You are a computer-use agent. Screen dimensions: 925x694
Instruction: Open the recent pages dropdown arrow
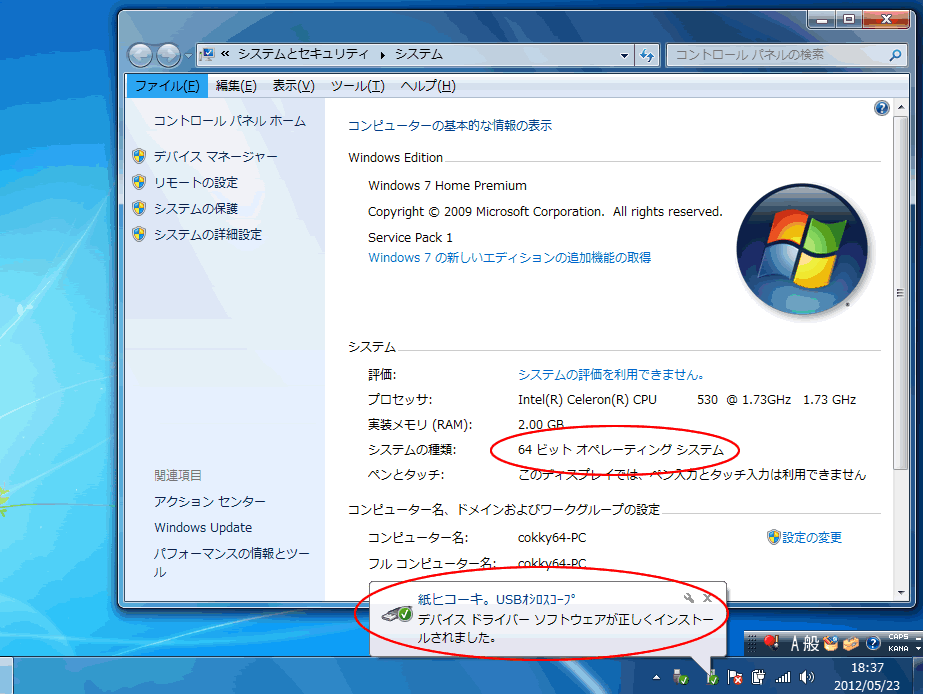pos(188,55)
